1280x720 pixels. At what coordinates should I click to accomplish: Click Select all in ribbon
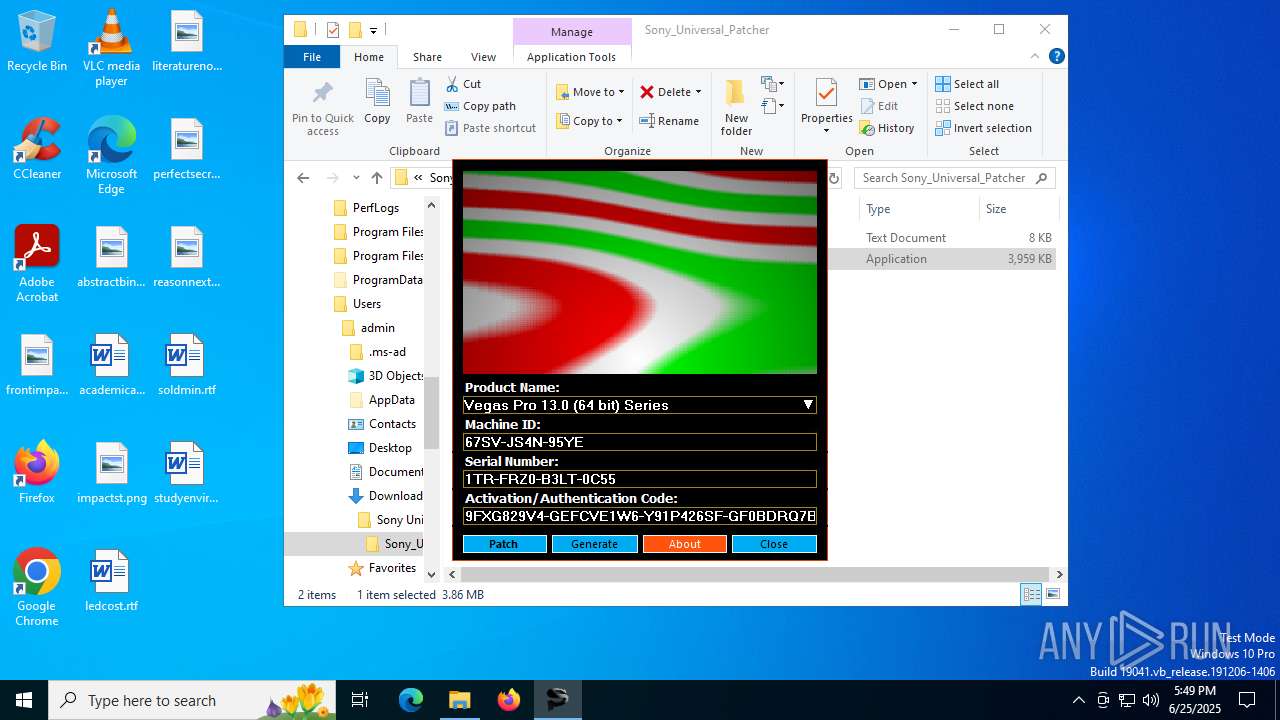tap(967, 84)
